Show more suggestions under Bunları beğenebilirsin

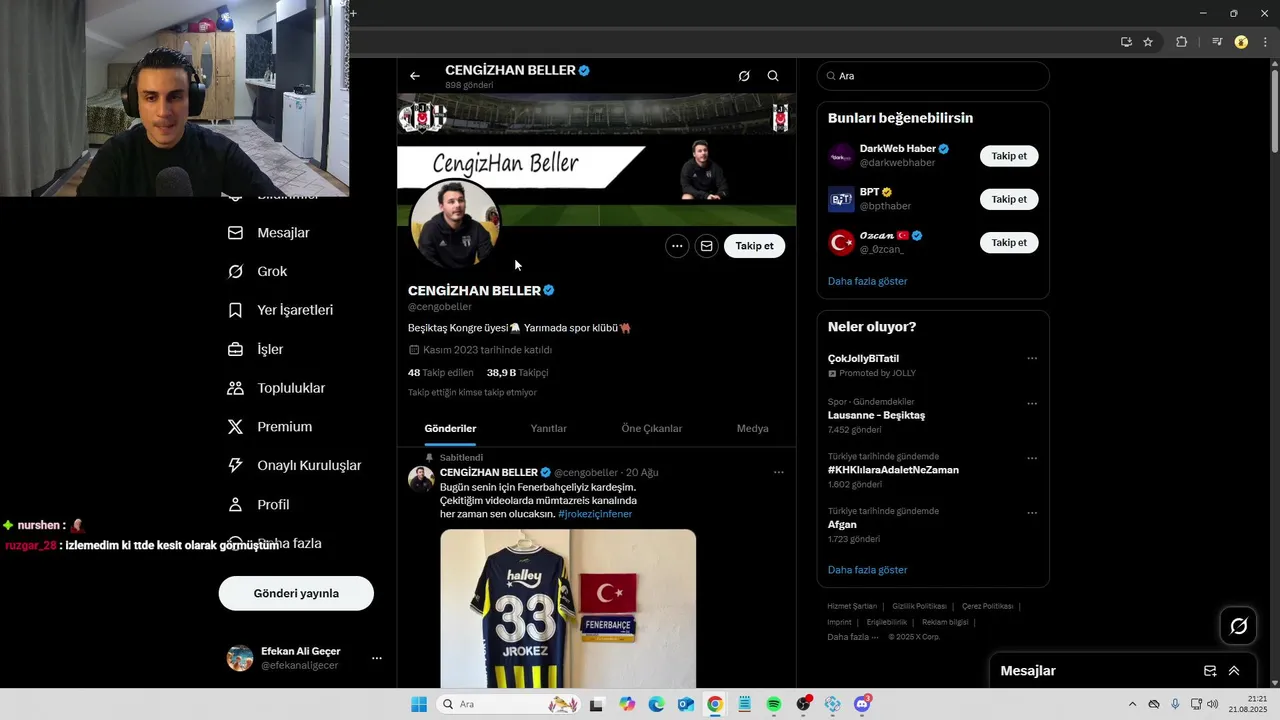(x=867, y=281)
